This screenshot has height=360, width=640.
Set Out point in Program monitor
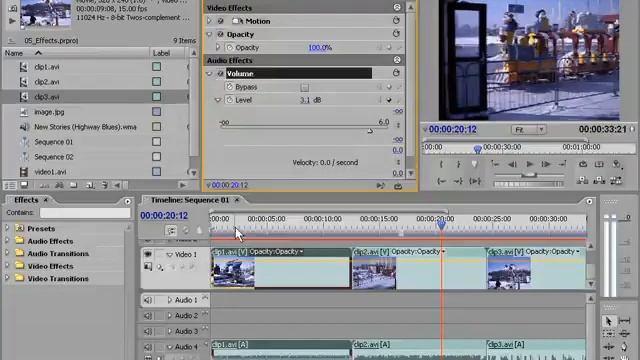pos(458,164)
